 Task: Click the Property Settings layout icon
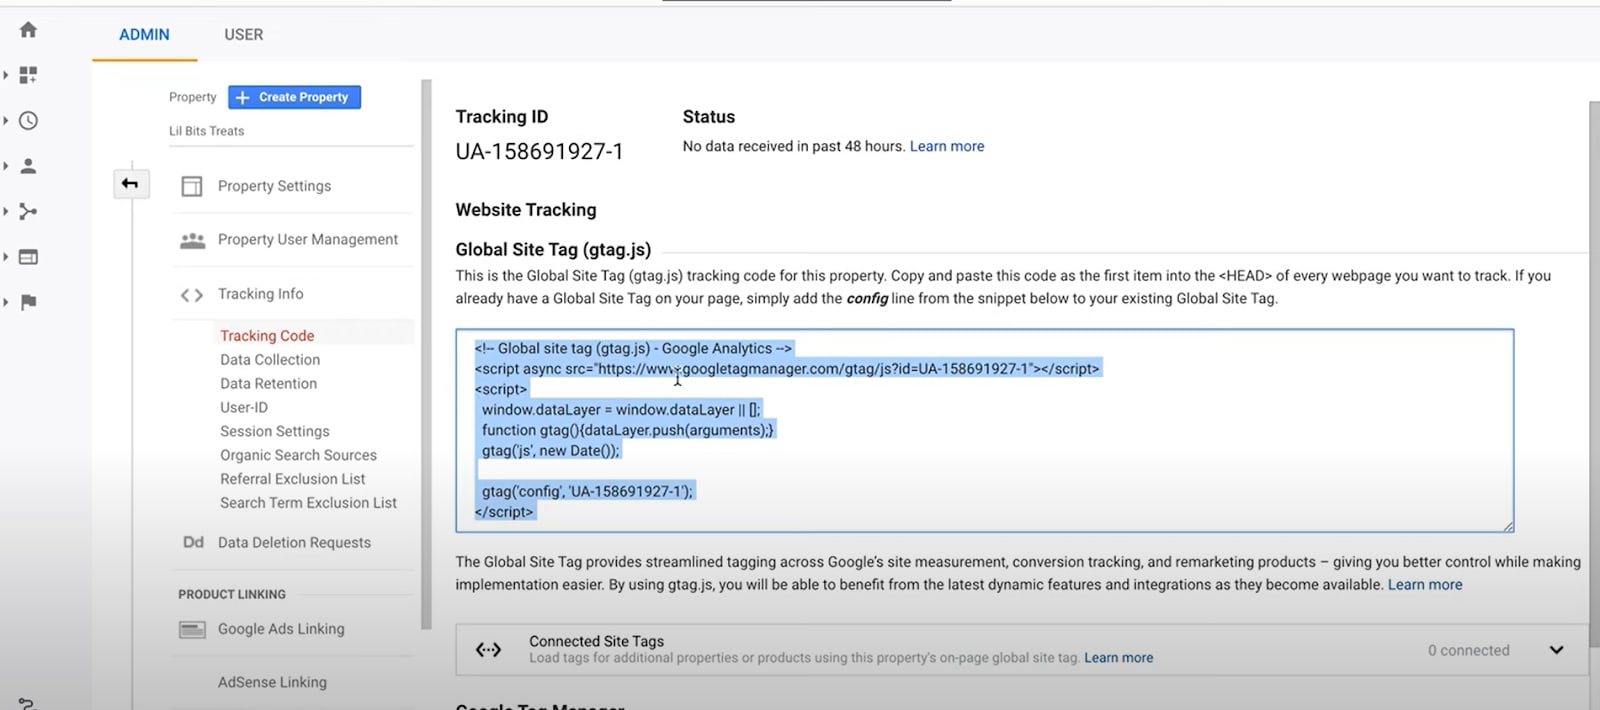(192, 186)
